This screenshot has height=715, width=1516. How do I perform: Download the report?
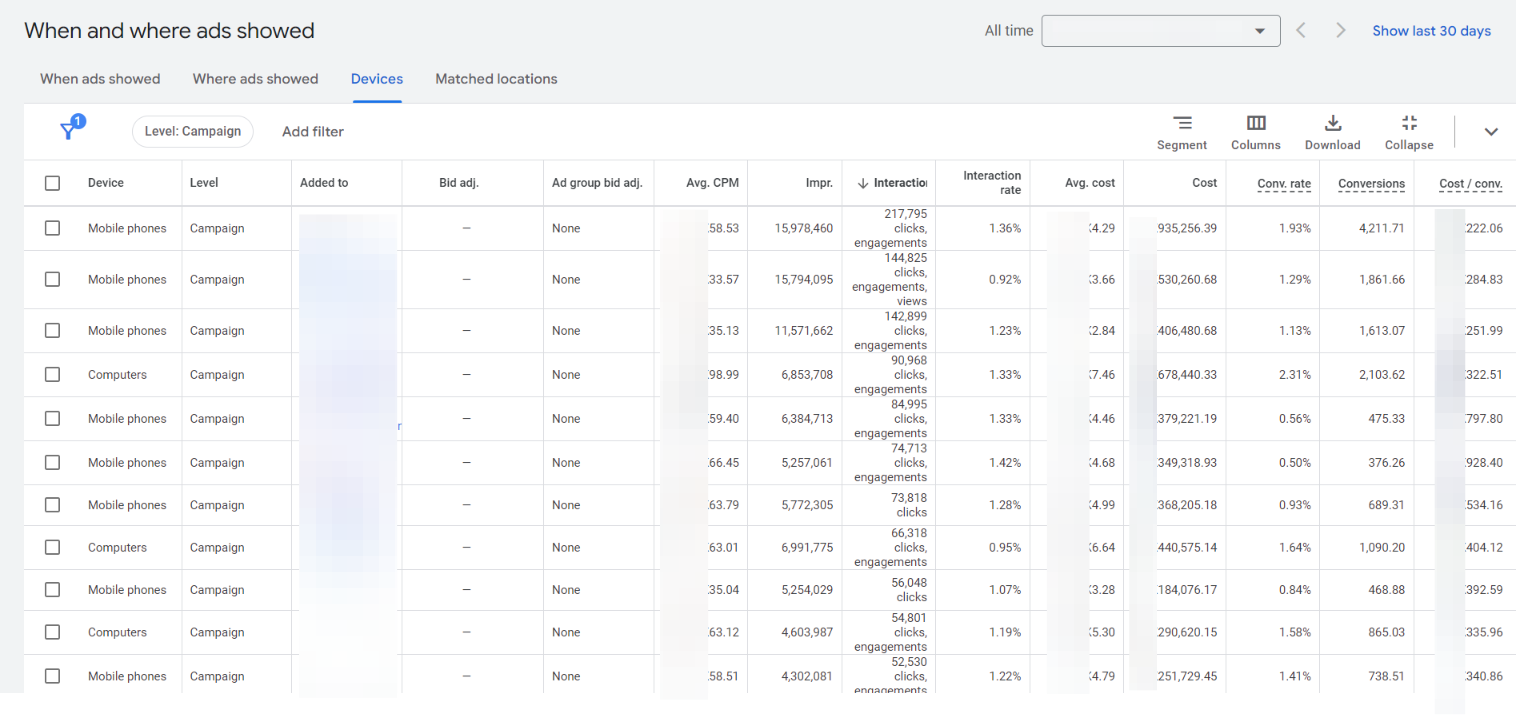[1332, 132]
